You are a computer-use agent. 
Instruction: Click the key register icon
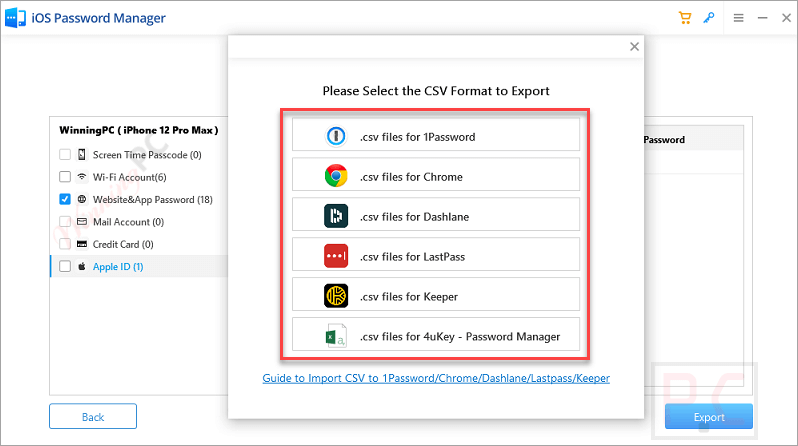(709, 18)
